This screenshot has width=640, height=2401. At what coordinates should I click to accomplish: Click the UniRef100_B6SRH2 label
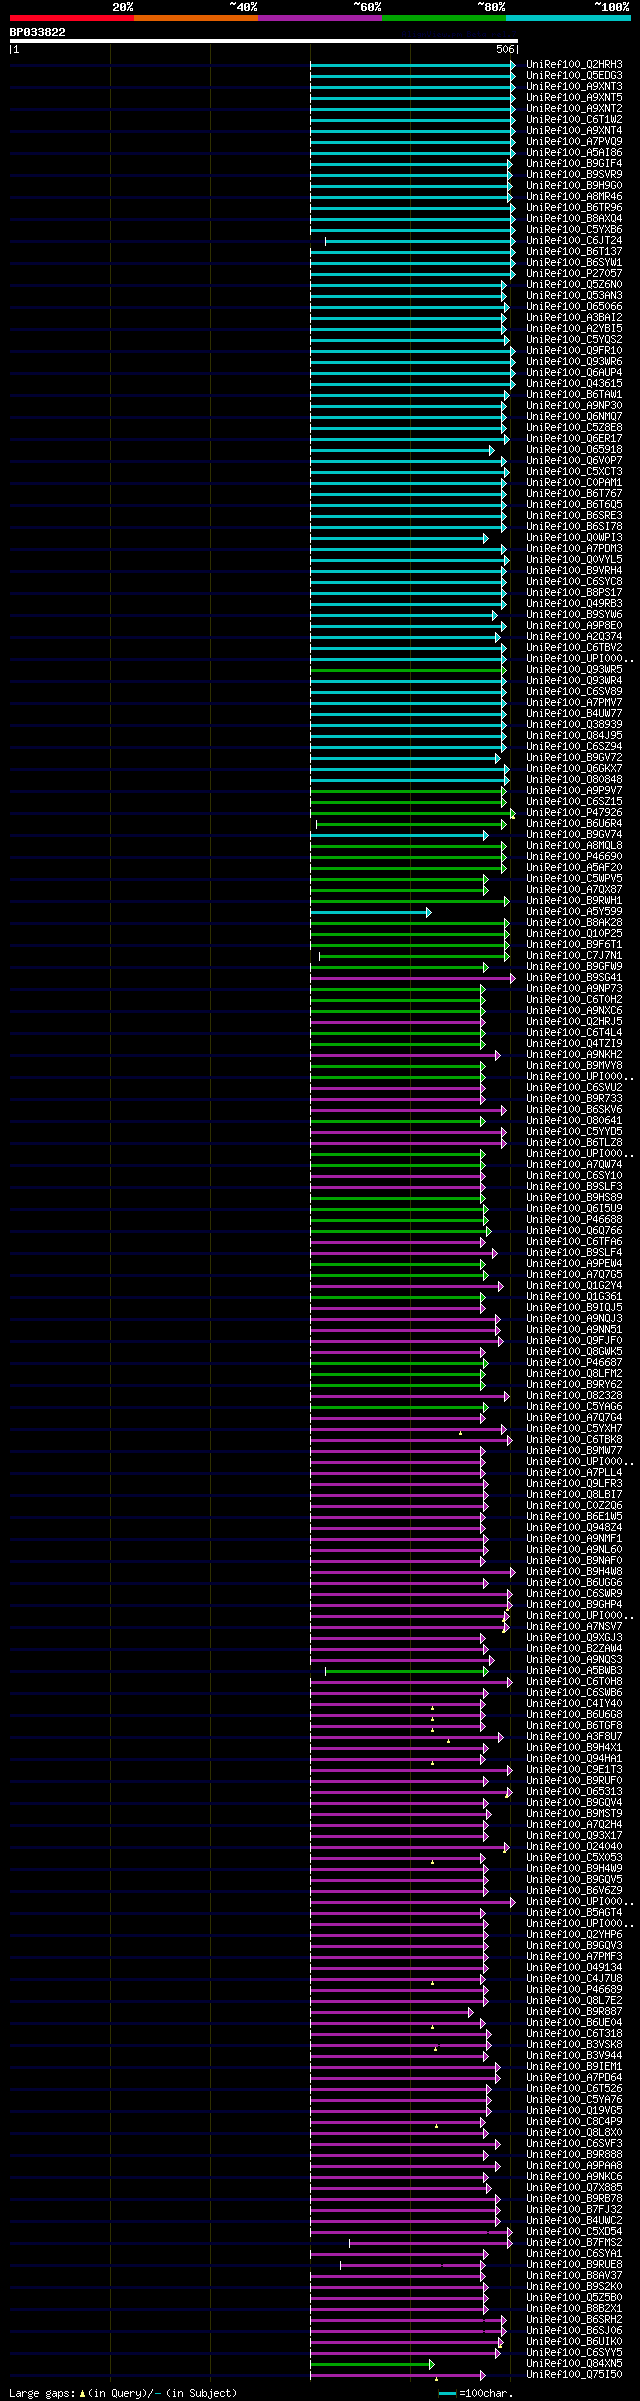tap(574, 2320)
